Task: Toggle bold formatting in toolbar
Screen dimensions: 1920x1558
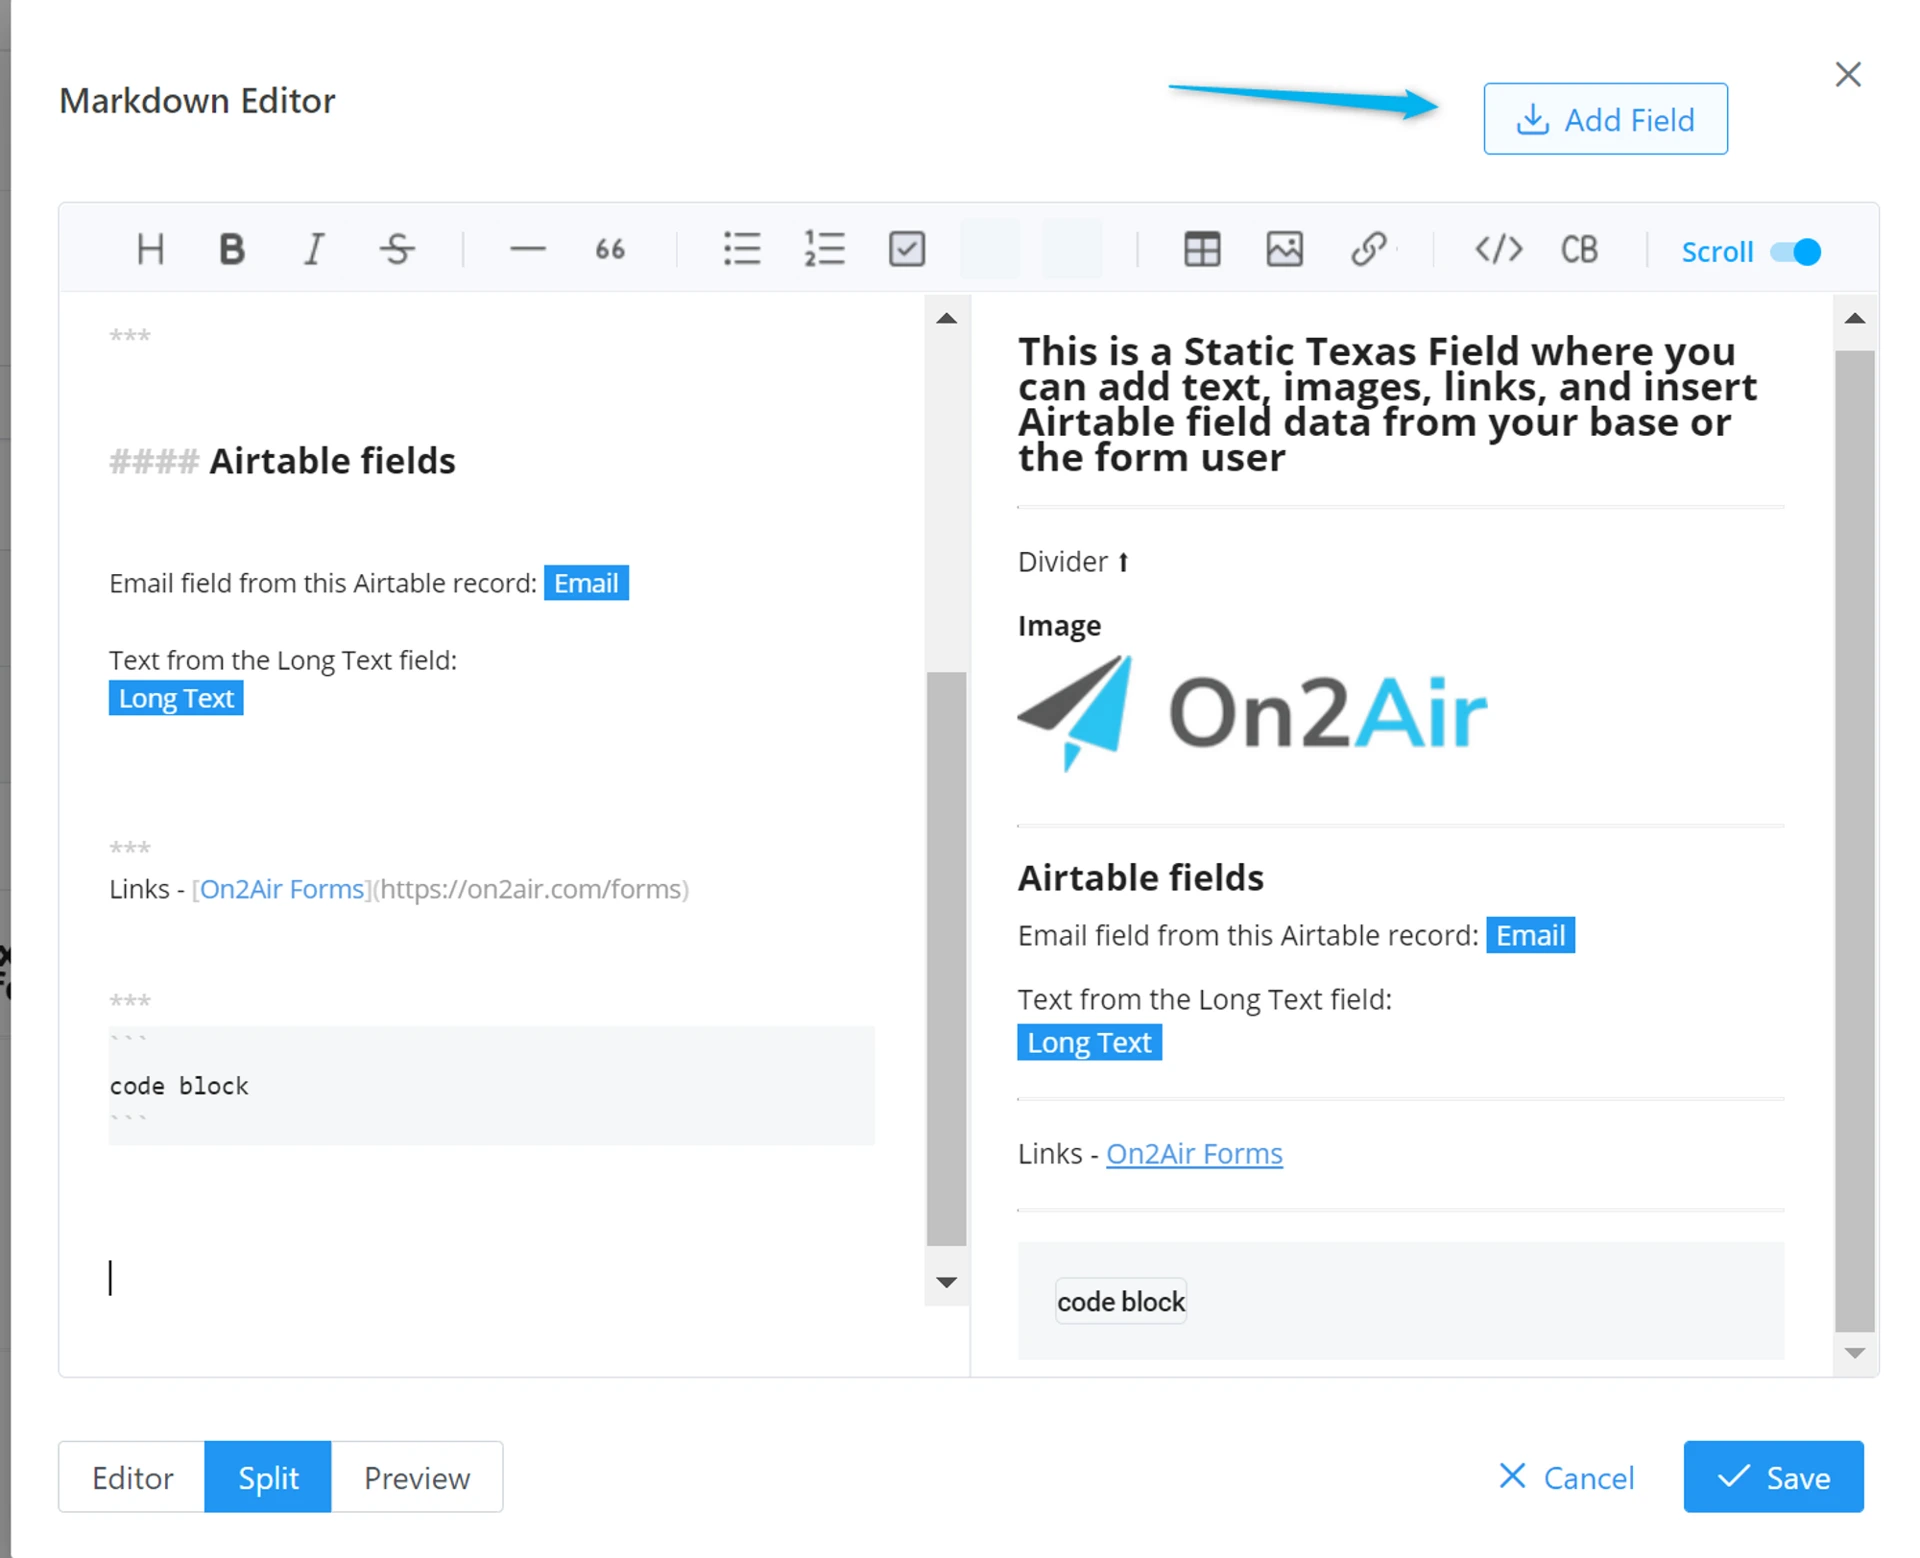Action: coord(232,249)
